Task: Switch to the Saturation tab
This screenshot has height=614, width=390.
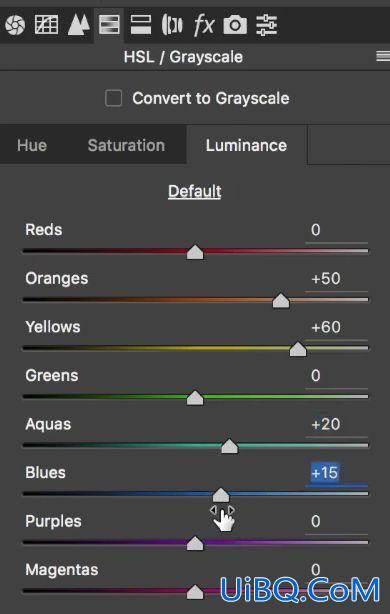Action: click(126, 145)
